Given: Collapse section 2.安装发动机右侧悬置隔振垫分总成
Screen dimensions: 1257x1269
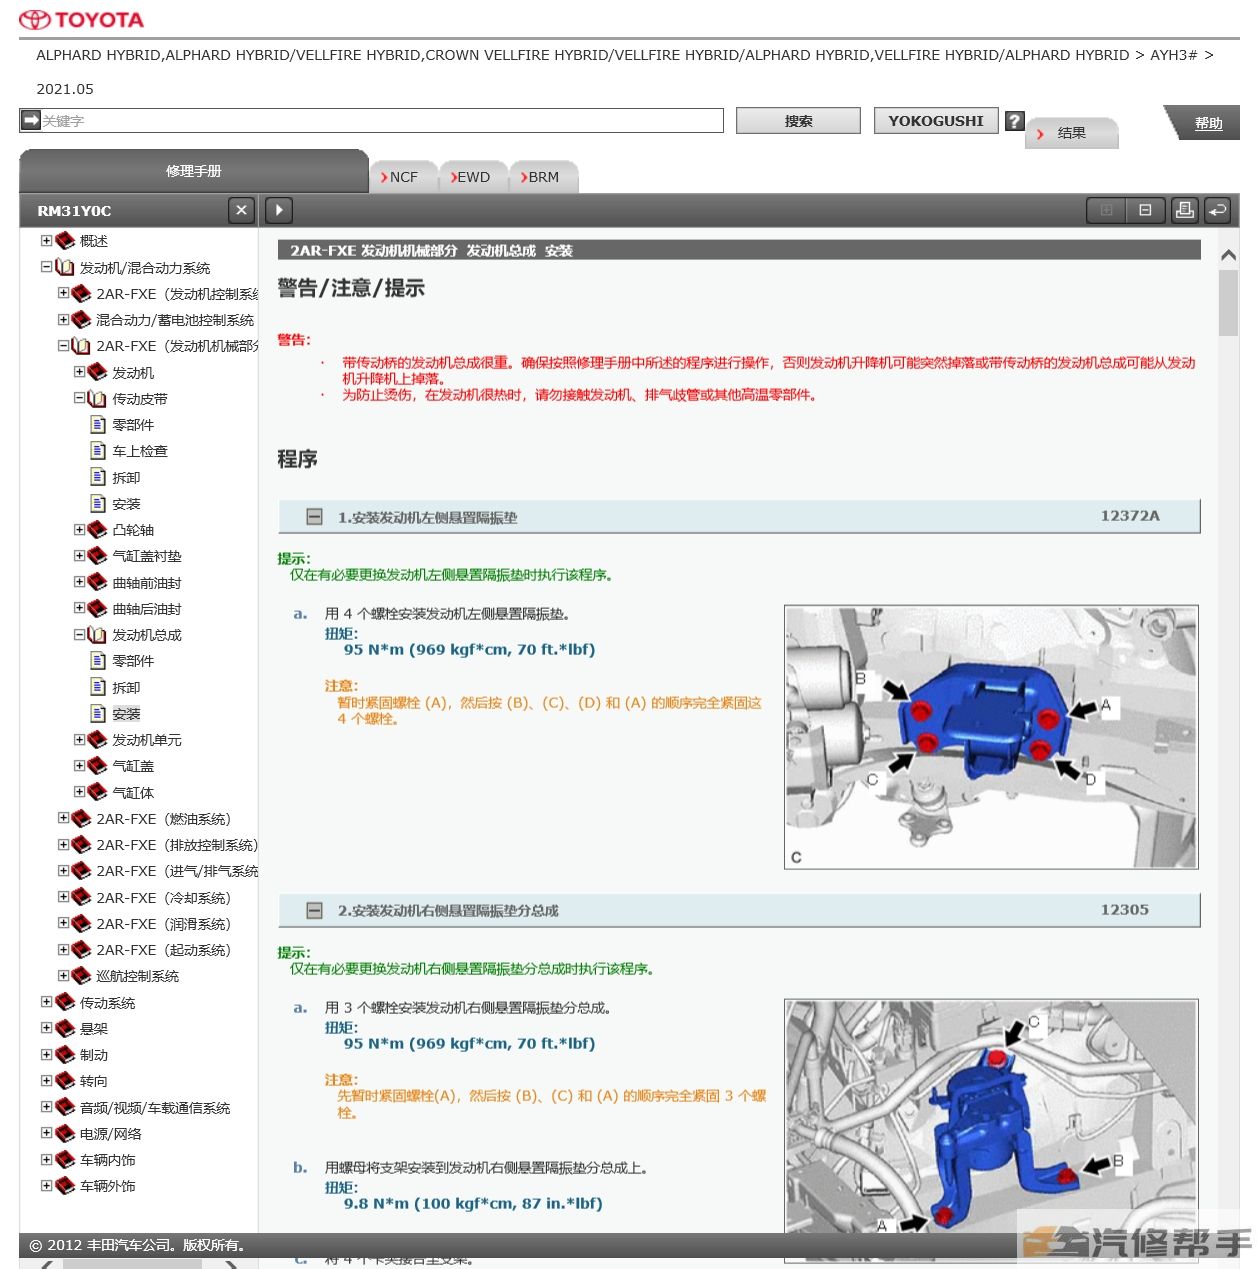Looking at the screenshot, I should [314, 910].
